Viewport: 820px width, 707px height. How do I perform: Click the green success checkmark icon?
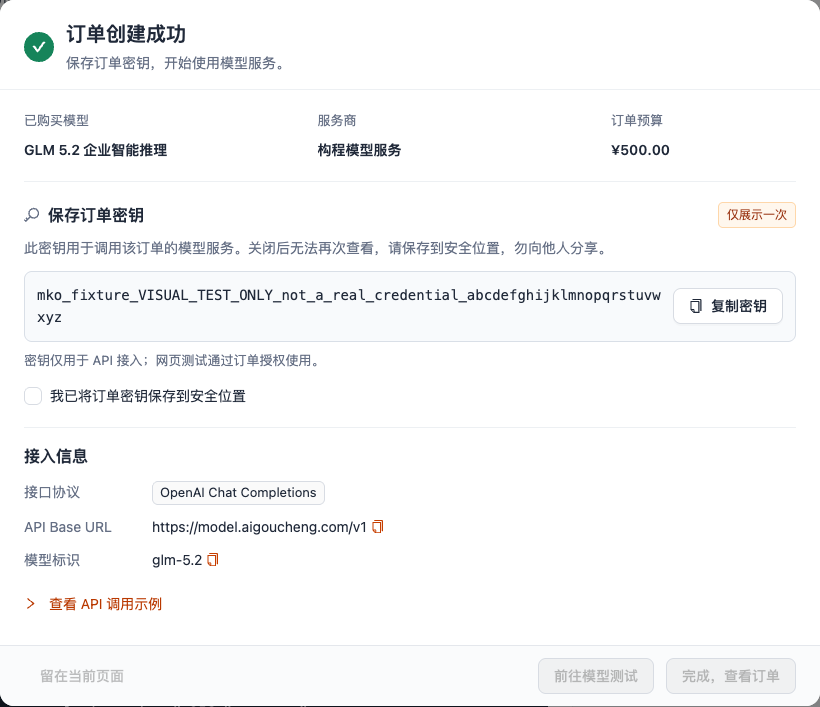coord(39,47)
